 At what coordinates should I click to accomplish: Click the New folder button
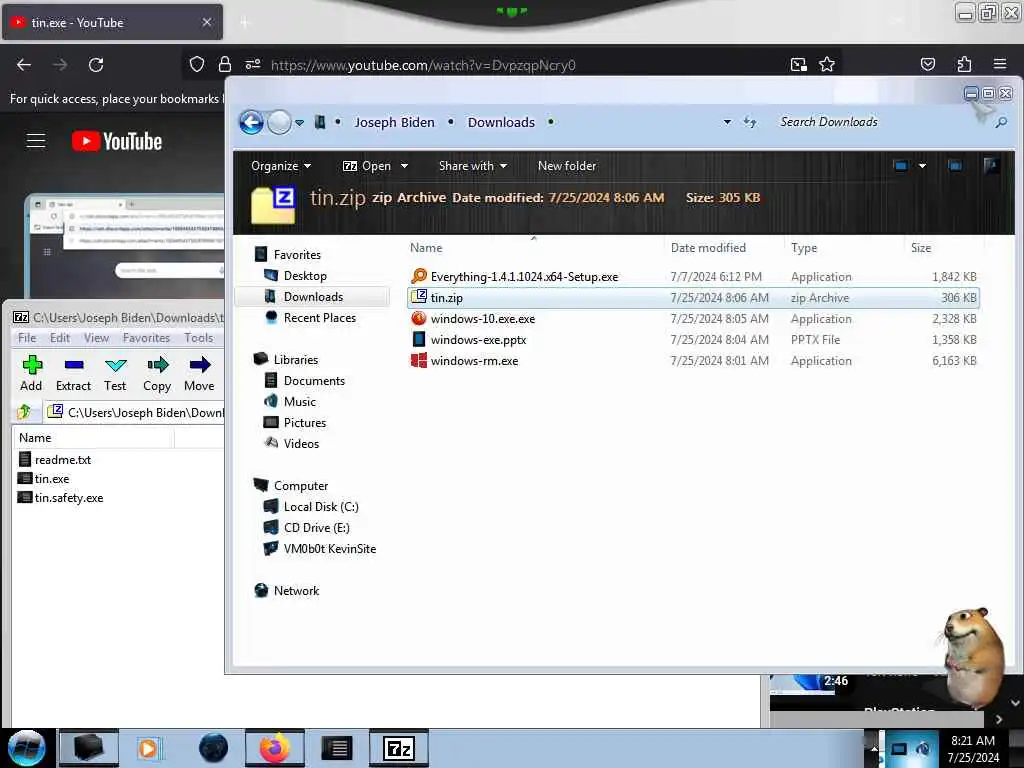pyautogui.click(x=567, y=166)
